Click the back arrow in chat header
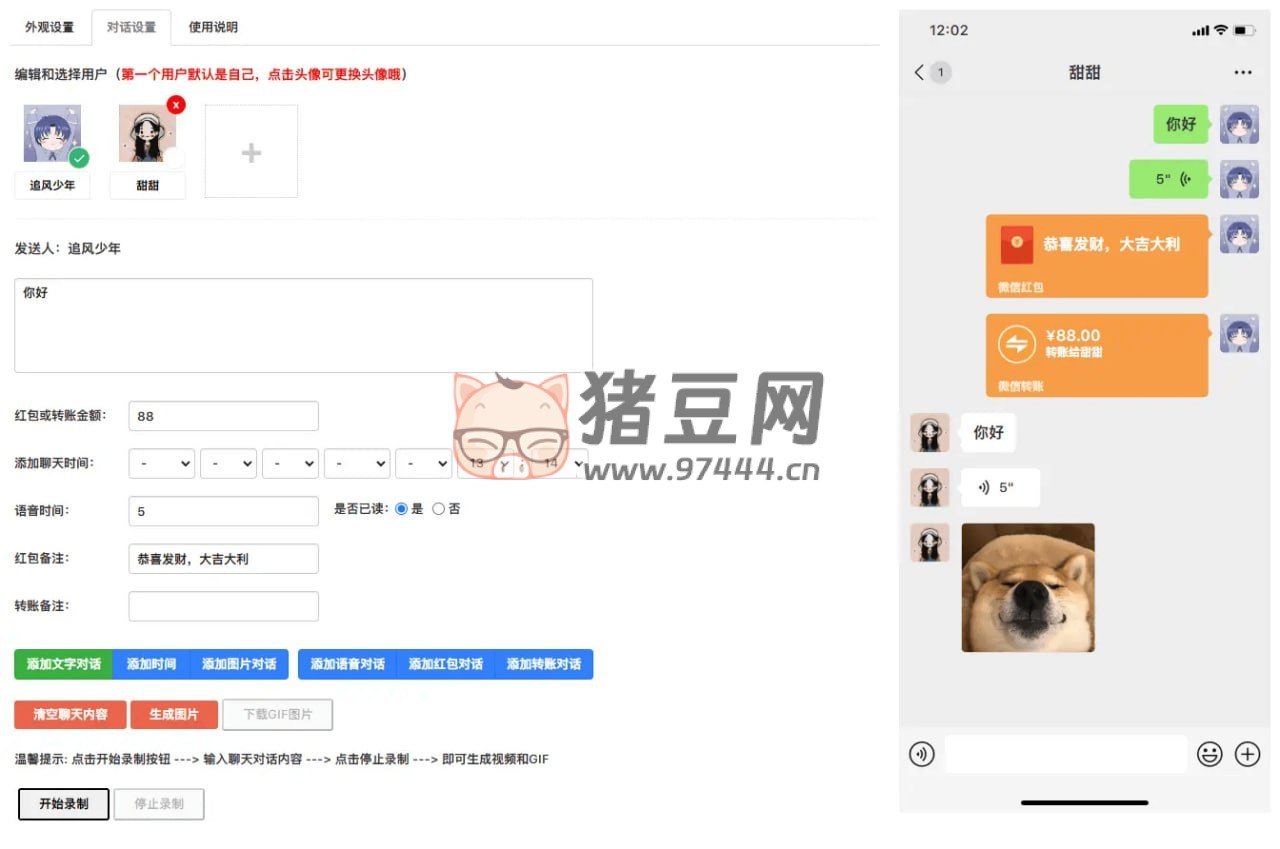 coord(920,72)
